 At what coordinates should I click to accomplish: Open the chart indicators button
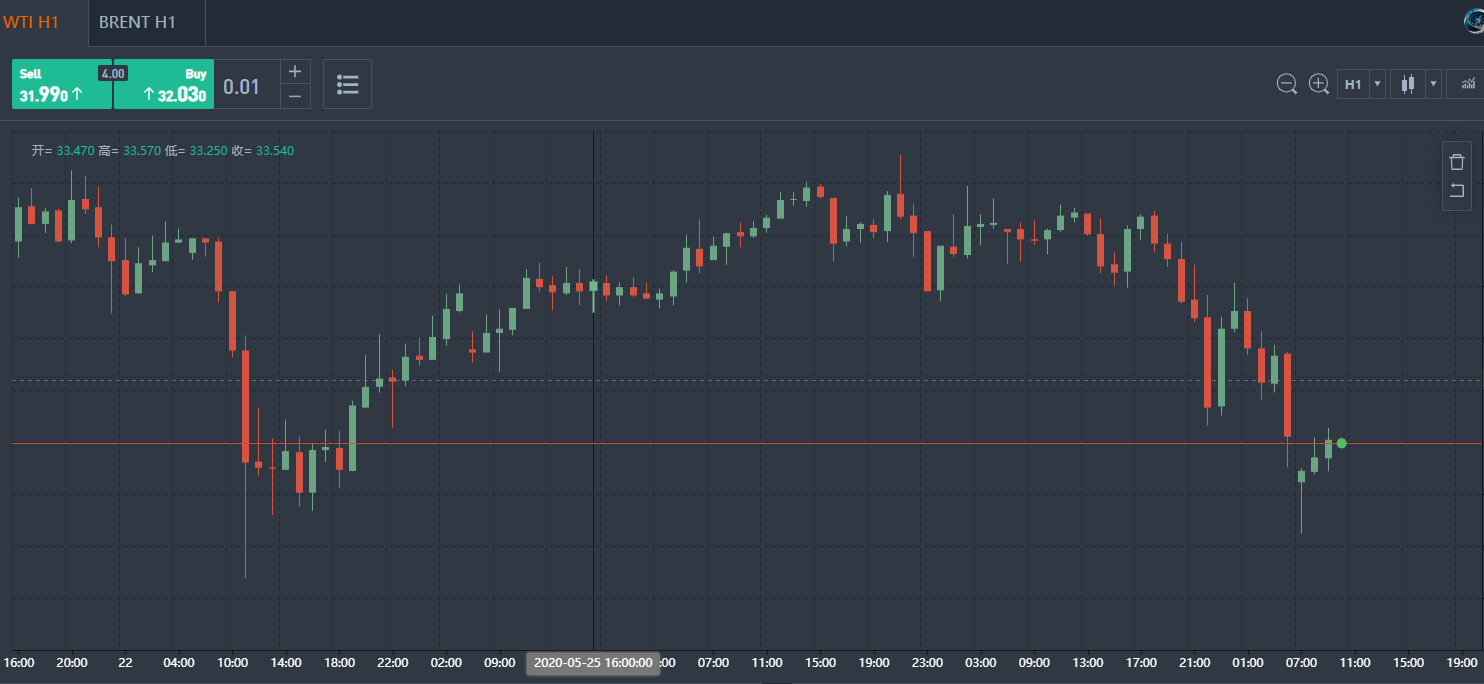(x=1468, y=84)
